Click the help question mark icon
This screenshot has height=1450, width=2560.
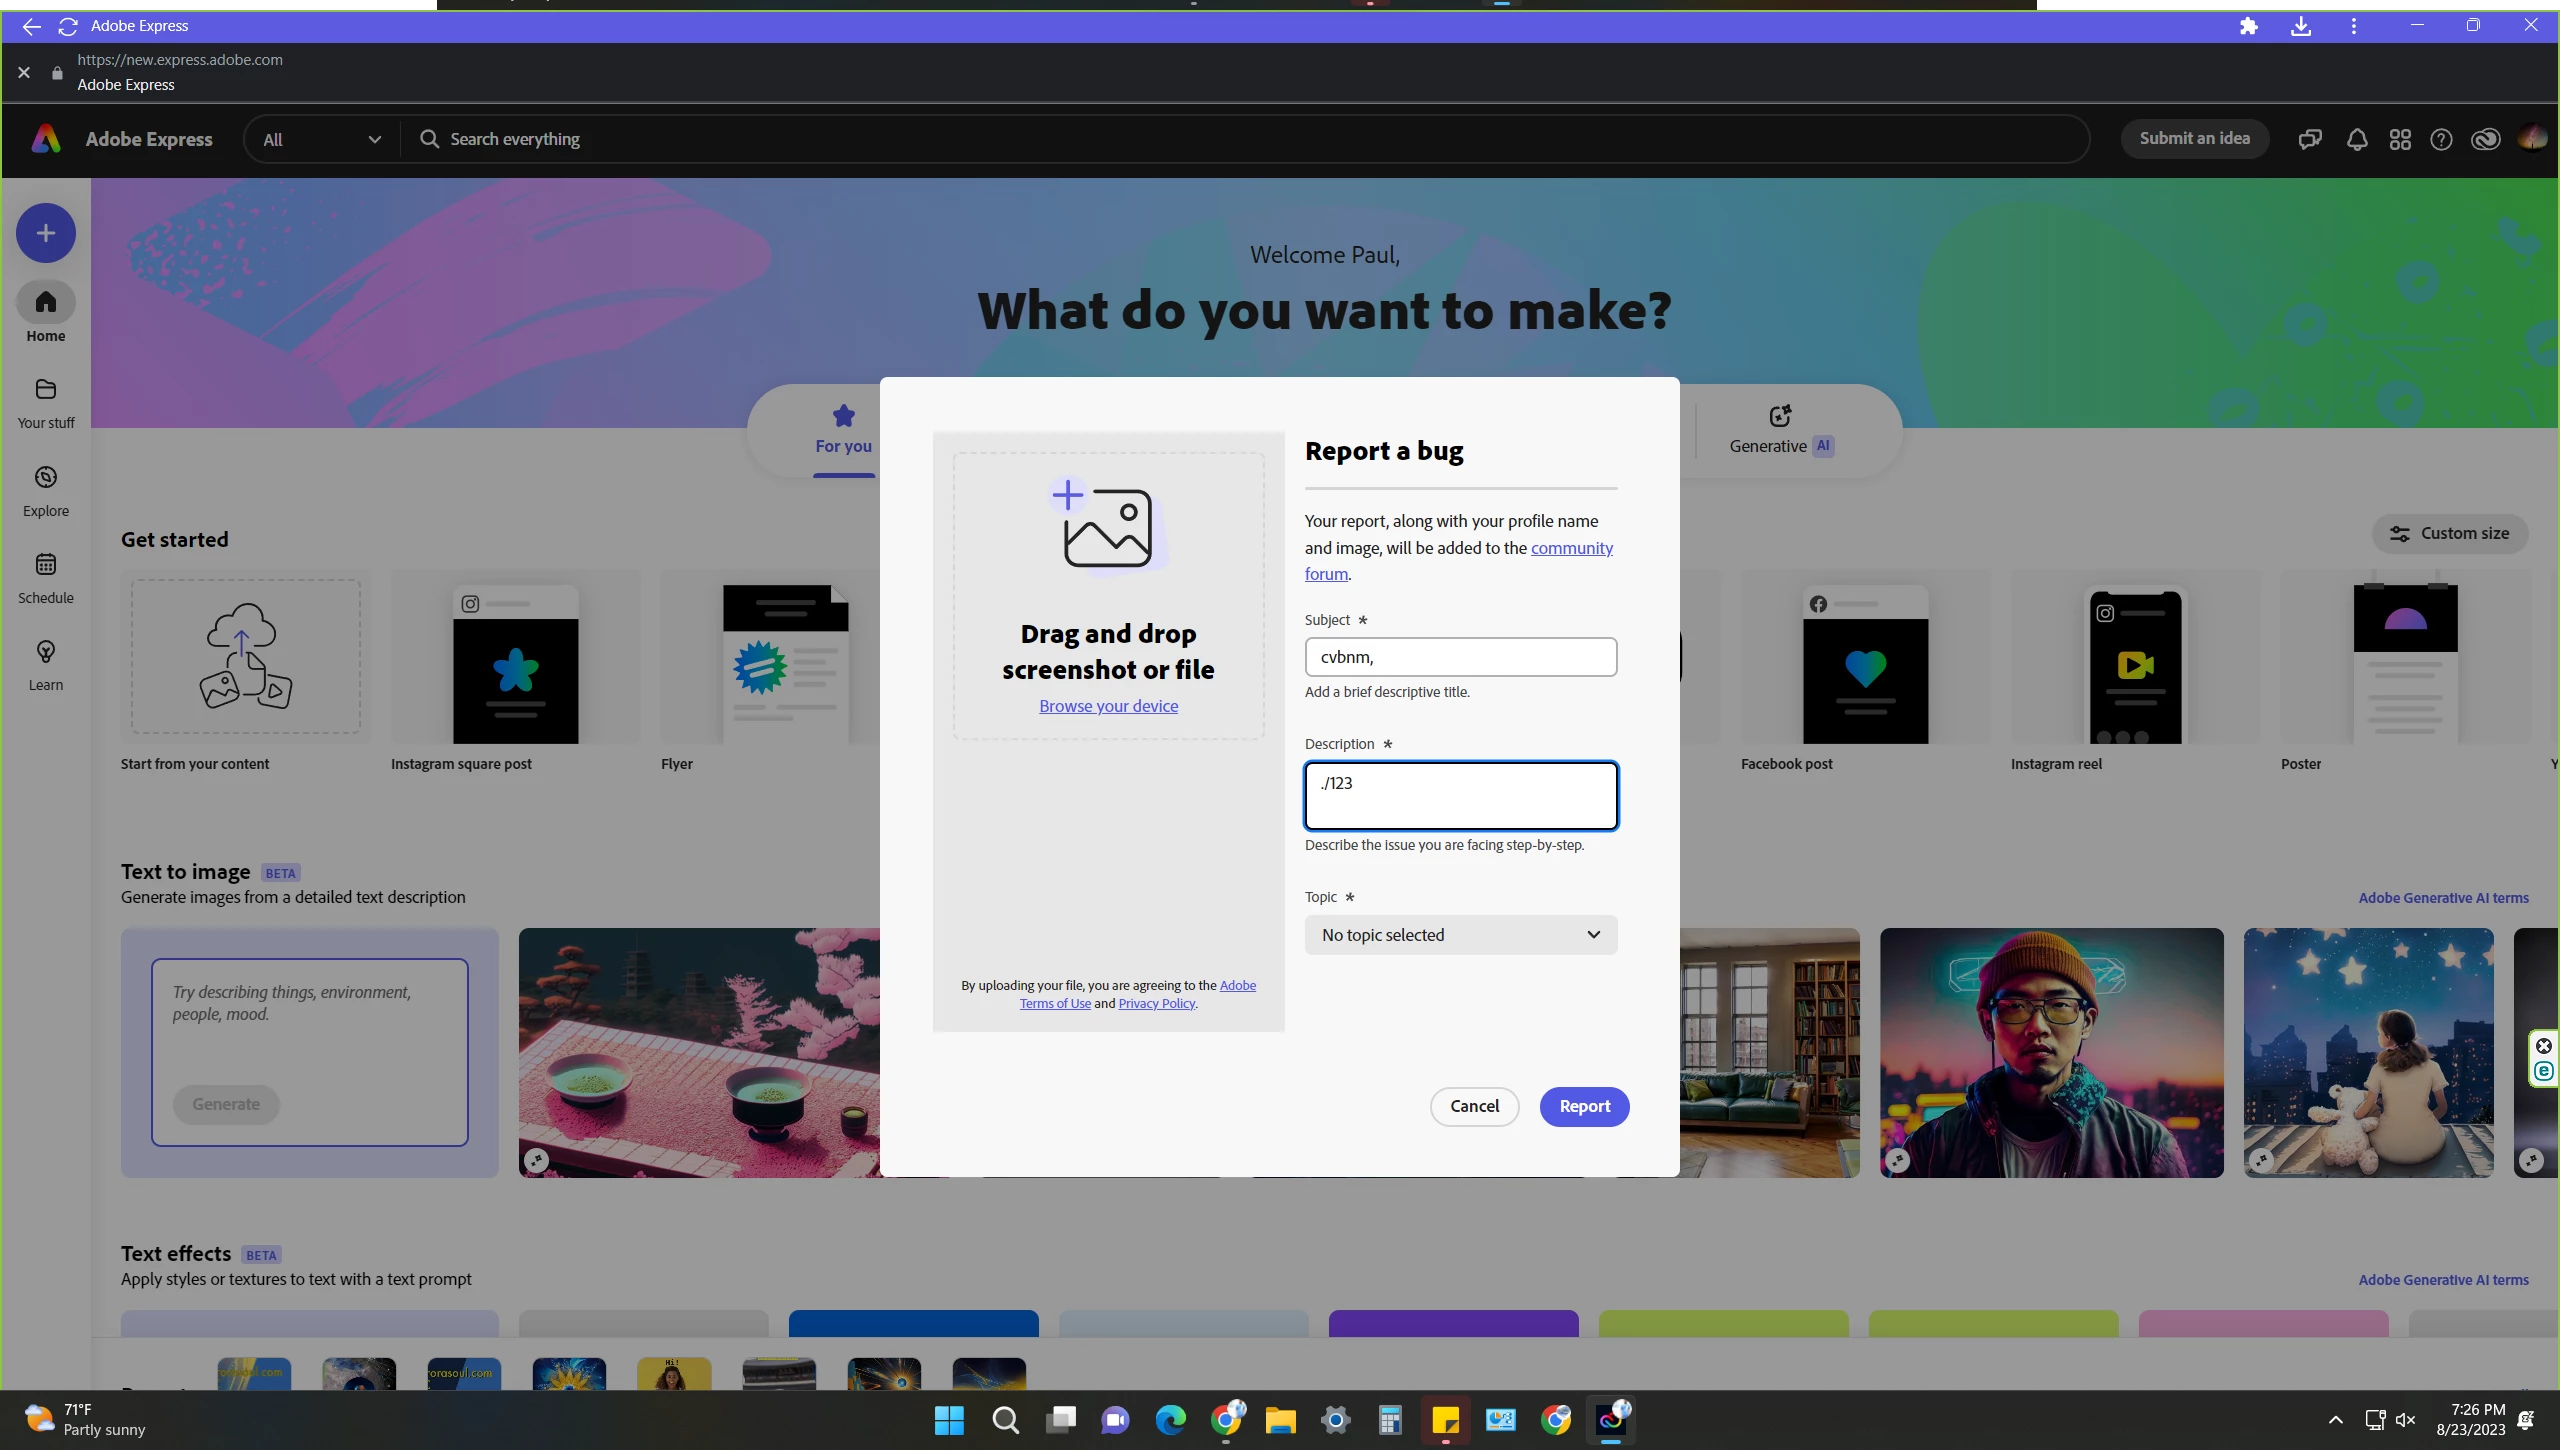coord(2441,140)
